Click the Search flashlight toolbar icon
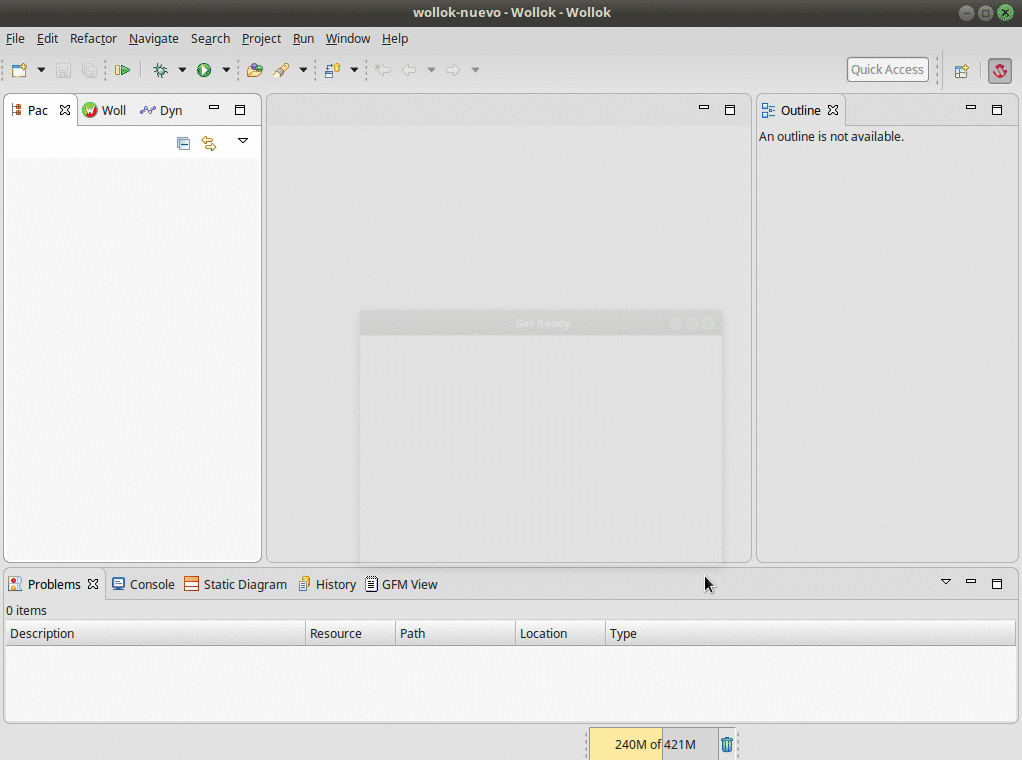This screenshot has width=1022, height=760. pos(282,70)
